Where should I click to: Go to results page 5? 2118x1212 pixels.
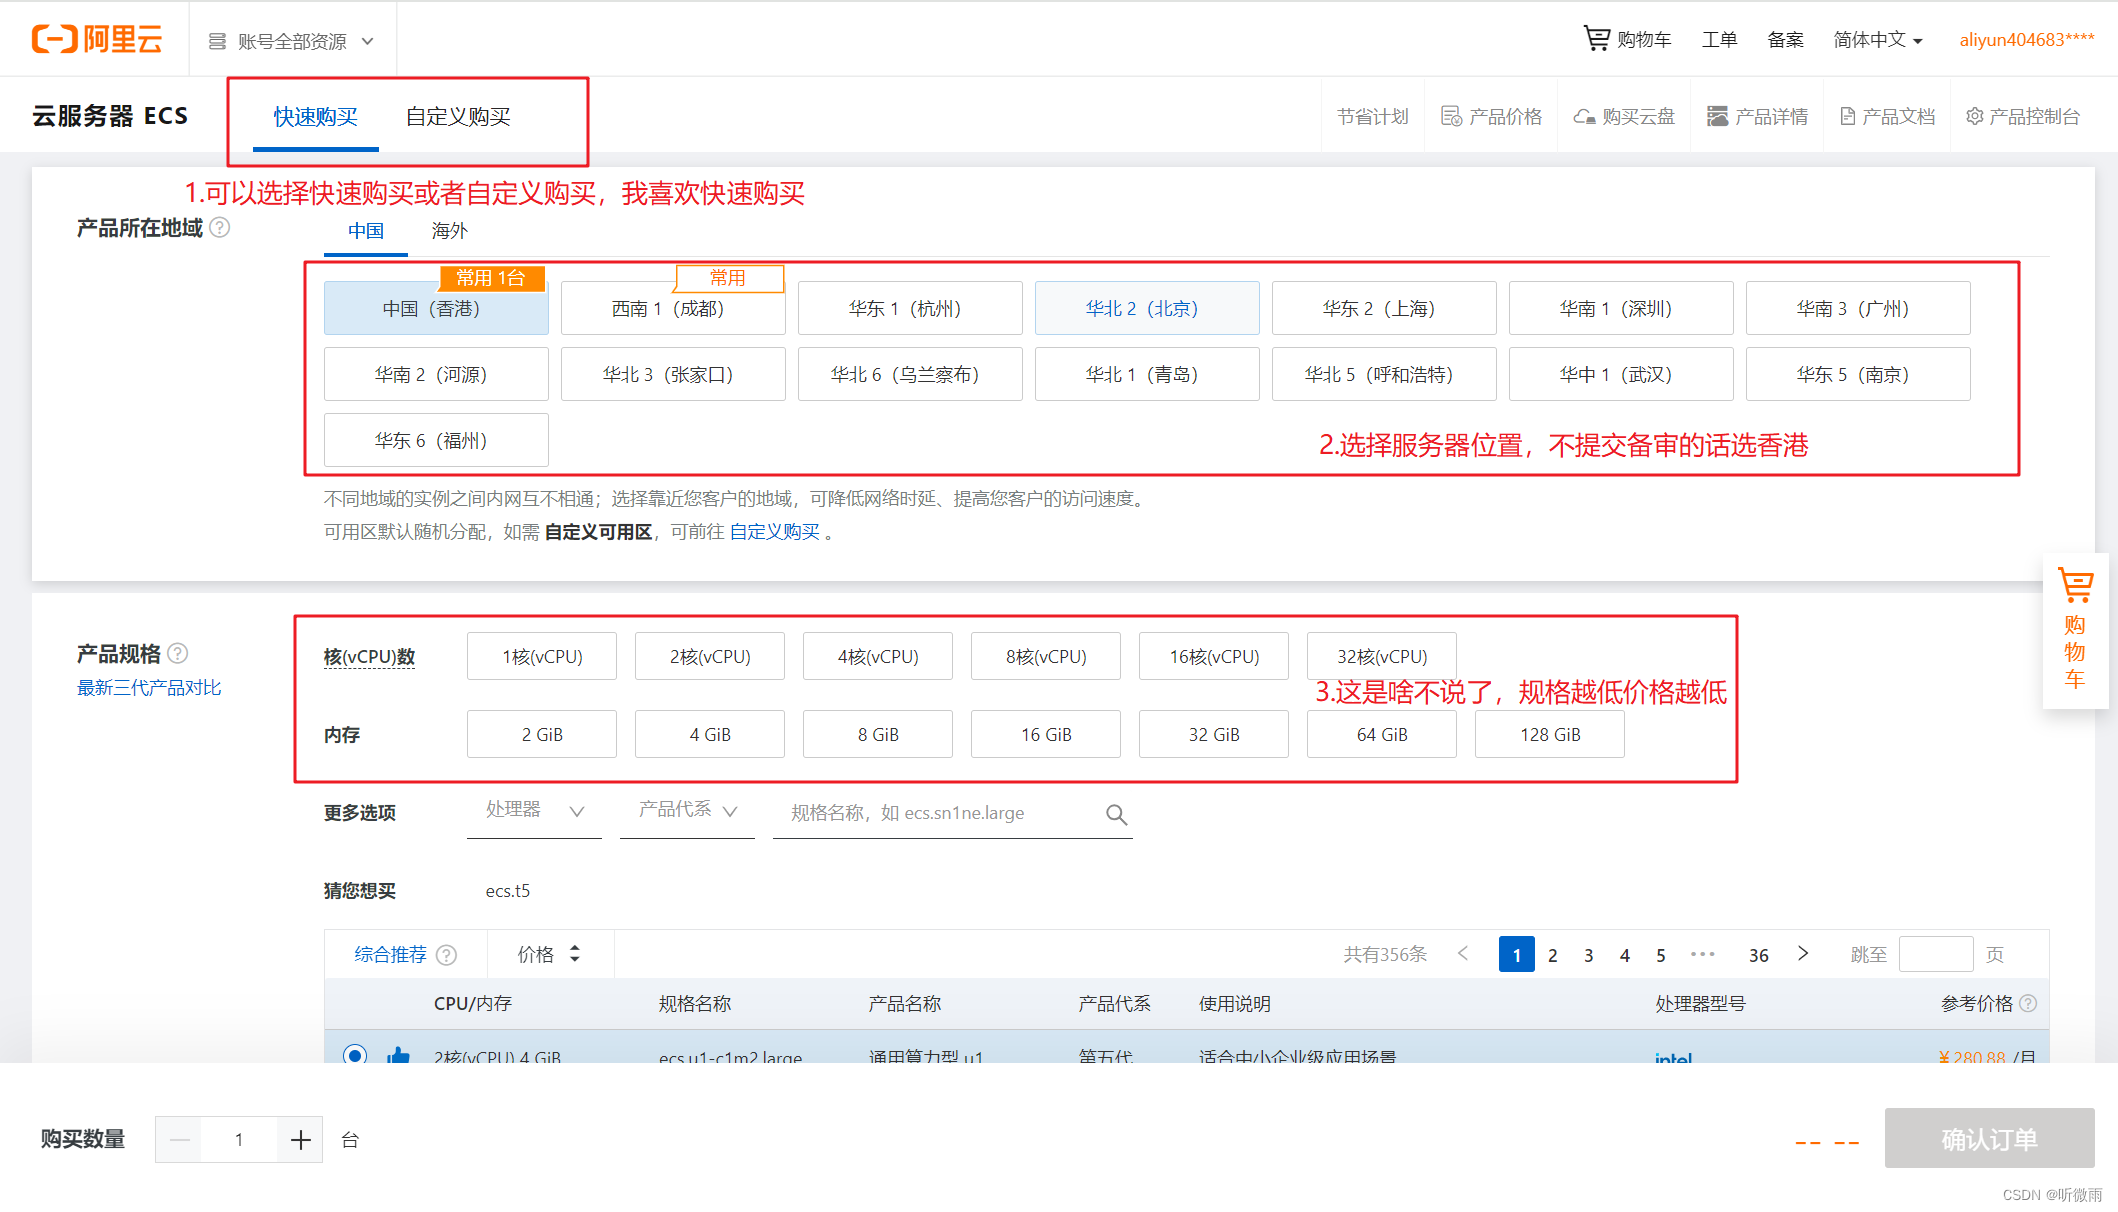coord(1661,955)
